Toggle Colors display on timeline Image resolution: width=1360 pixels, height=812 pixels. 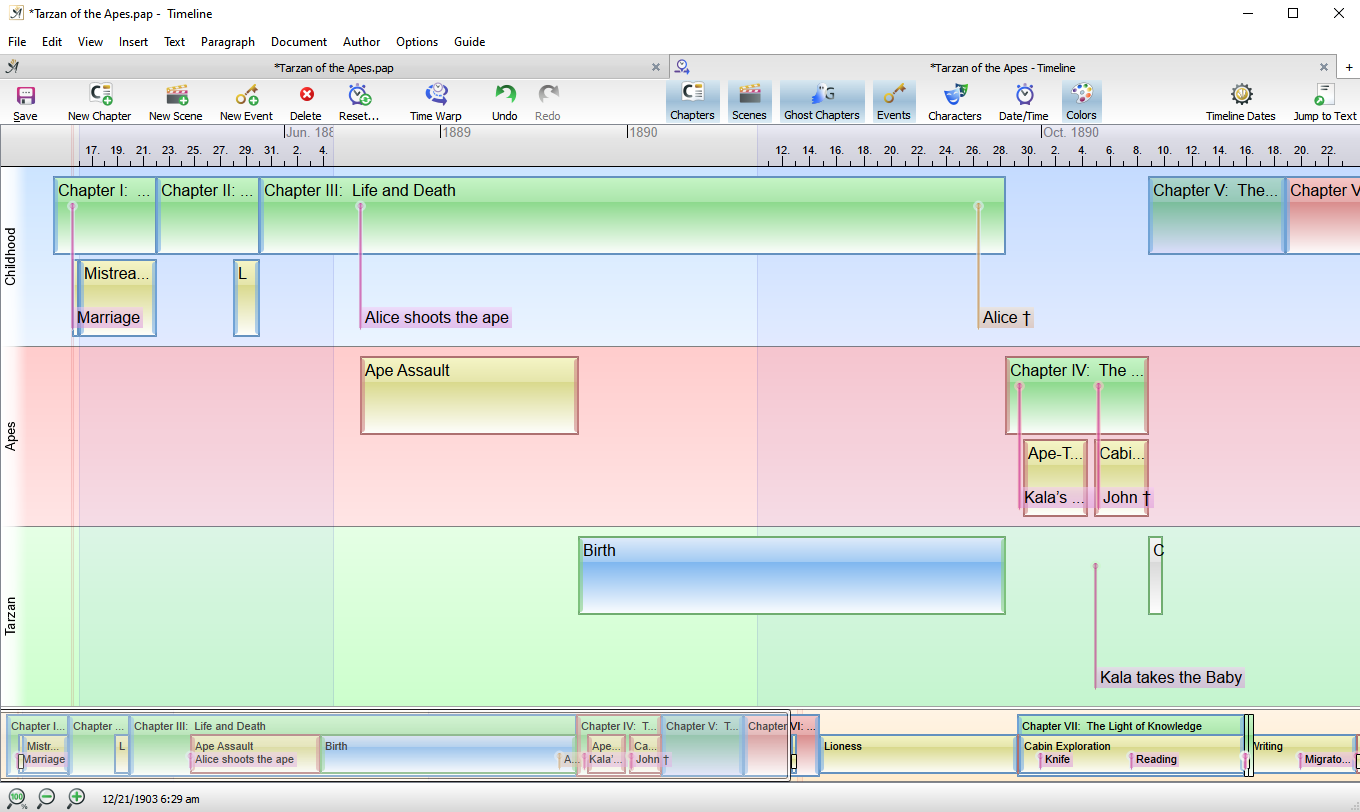click(1081, 102)
